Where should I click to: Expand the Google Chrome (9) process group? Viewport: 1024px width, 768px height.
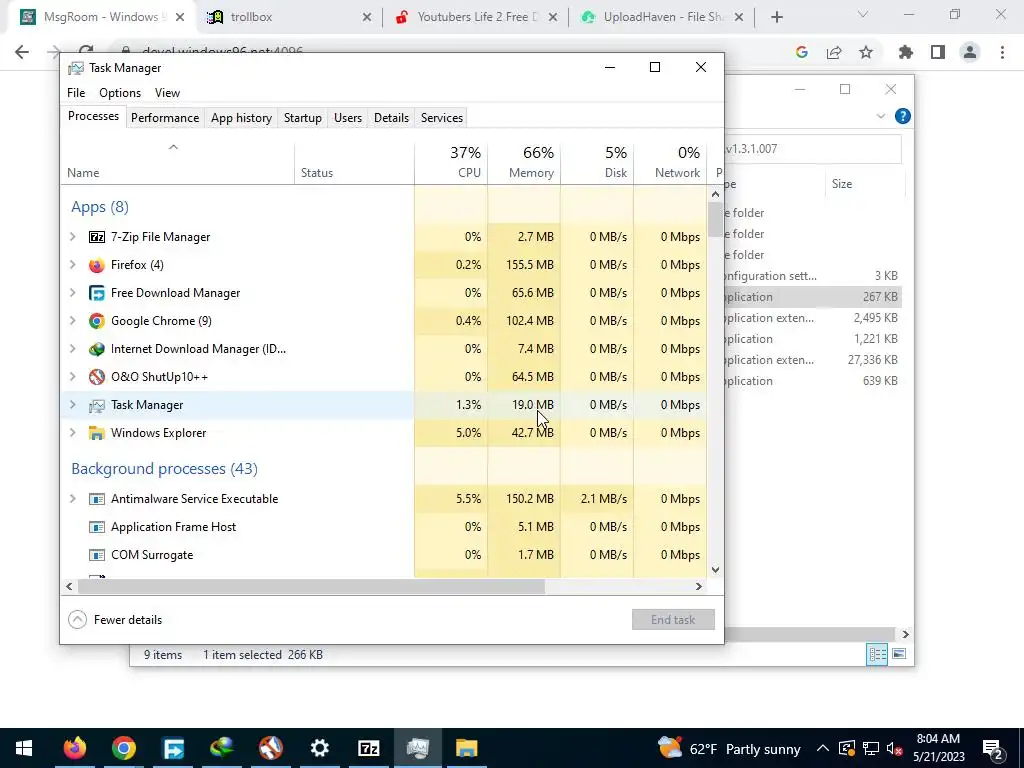pyautogui.click(x=72, y=321)
